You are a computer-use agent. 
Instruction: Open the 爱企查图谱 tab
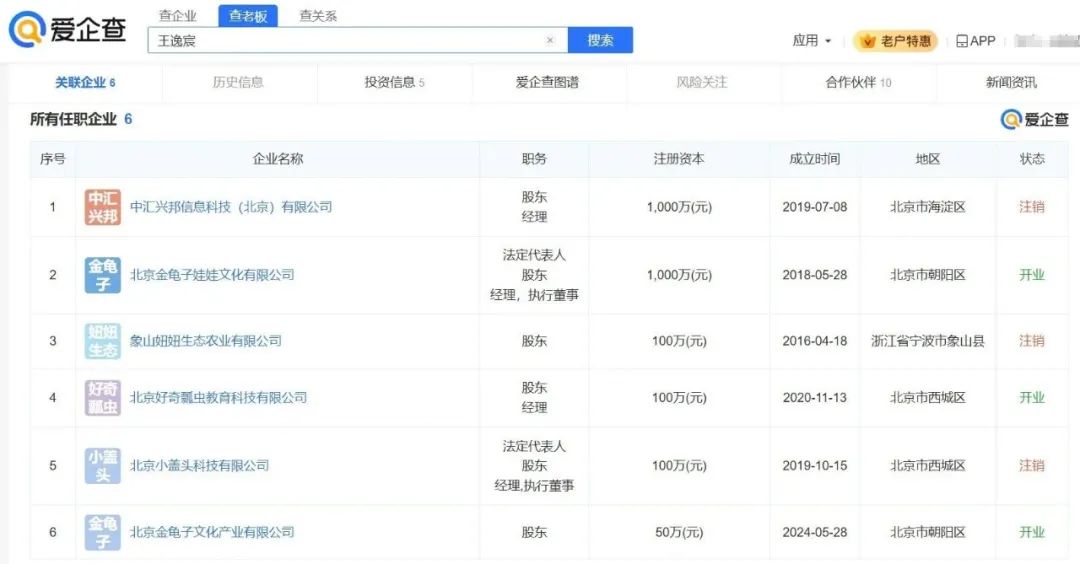point(548,83)
